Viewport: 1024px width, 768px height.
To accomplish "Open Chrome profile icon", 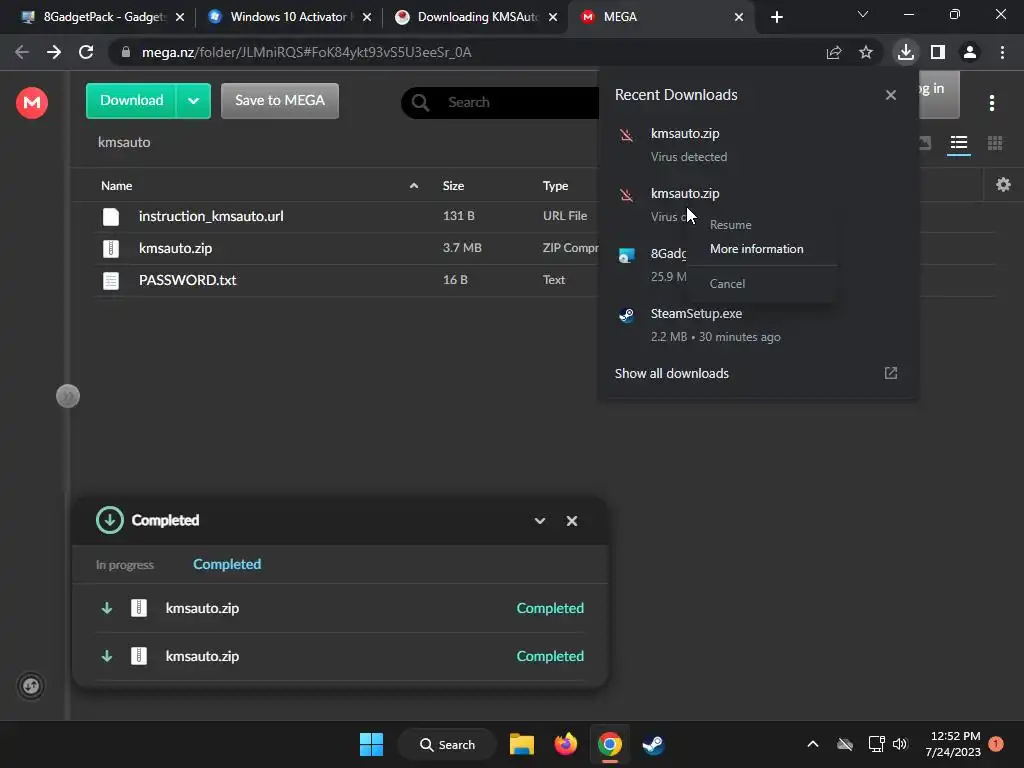I will click(969, 52).
